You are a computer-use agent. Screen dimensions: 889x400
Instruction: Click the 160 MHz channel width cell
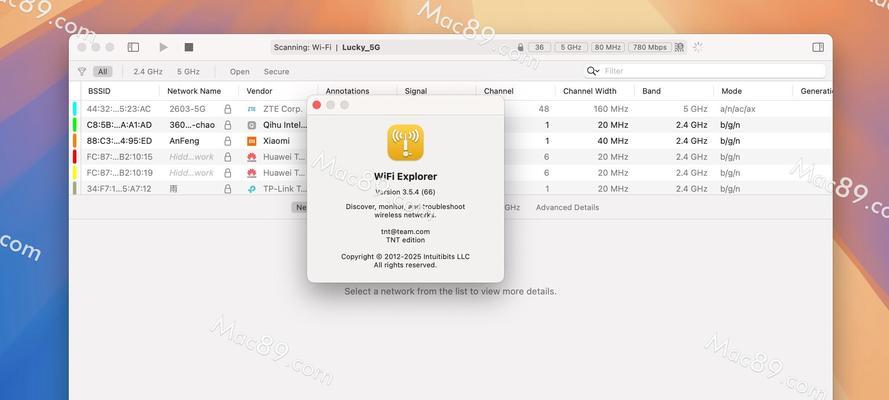611,109
